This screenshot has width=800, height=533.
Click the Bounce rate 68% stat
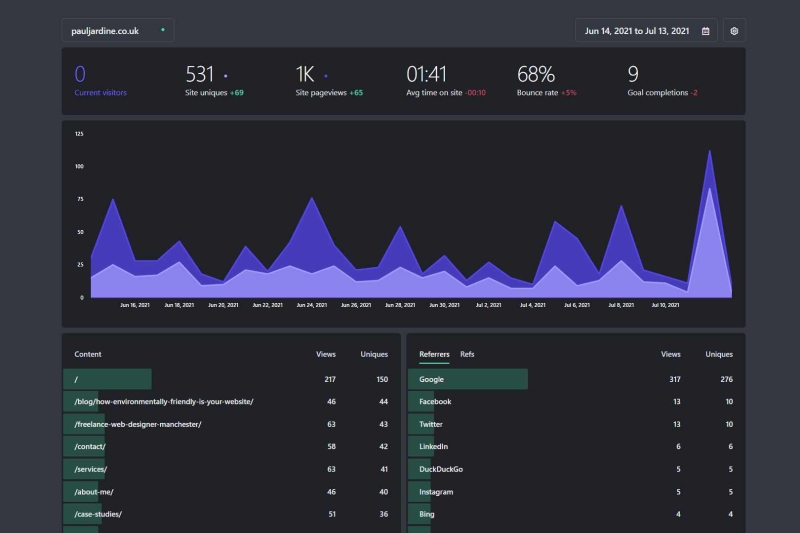tap(546, 81)
